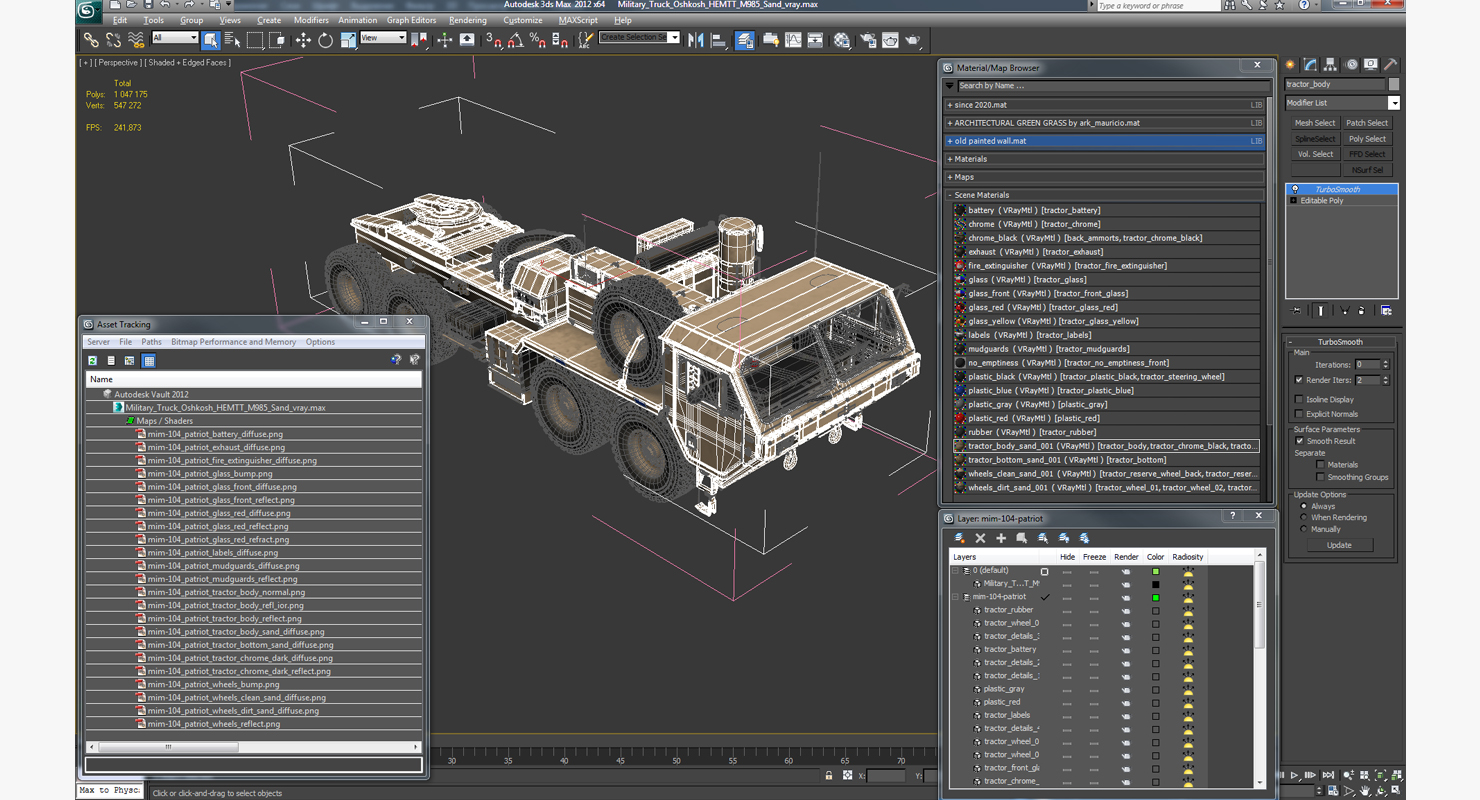Expand Editable Poly in modifier stack
The width and height of the screenshot is (1480, 800).
point(1293,201)
